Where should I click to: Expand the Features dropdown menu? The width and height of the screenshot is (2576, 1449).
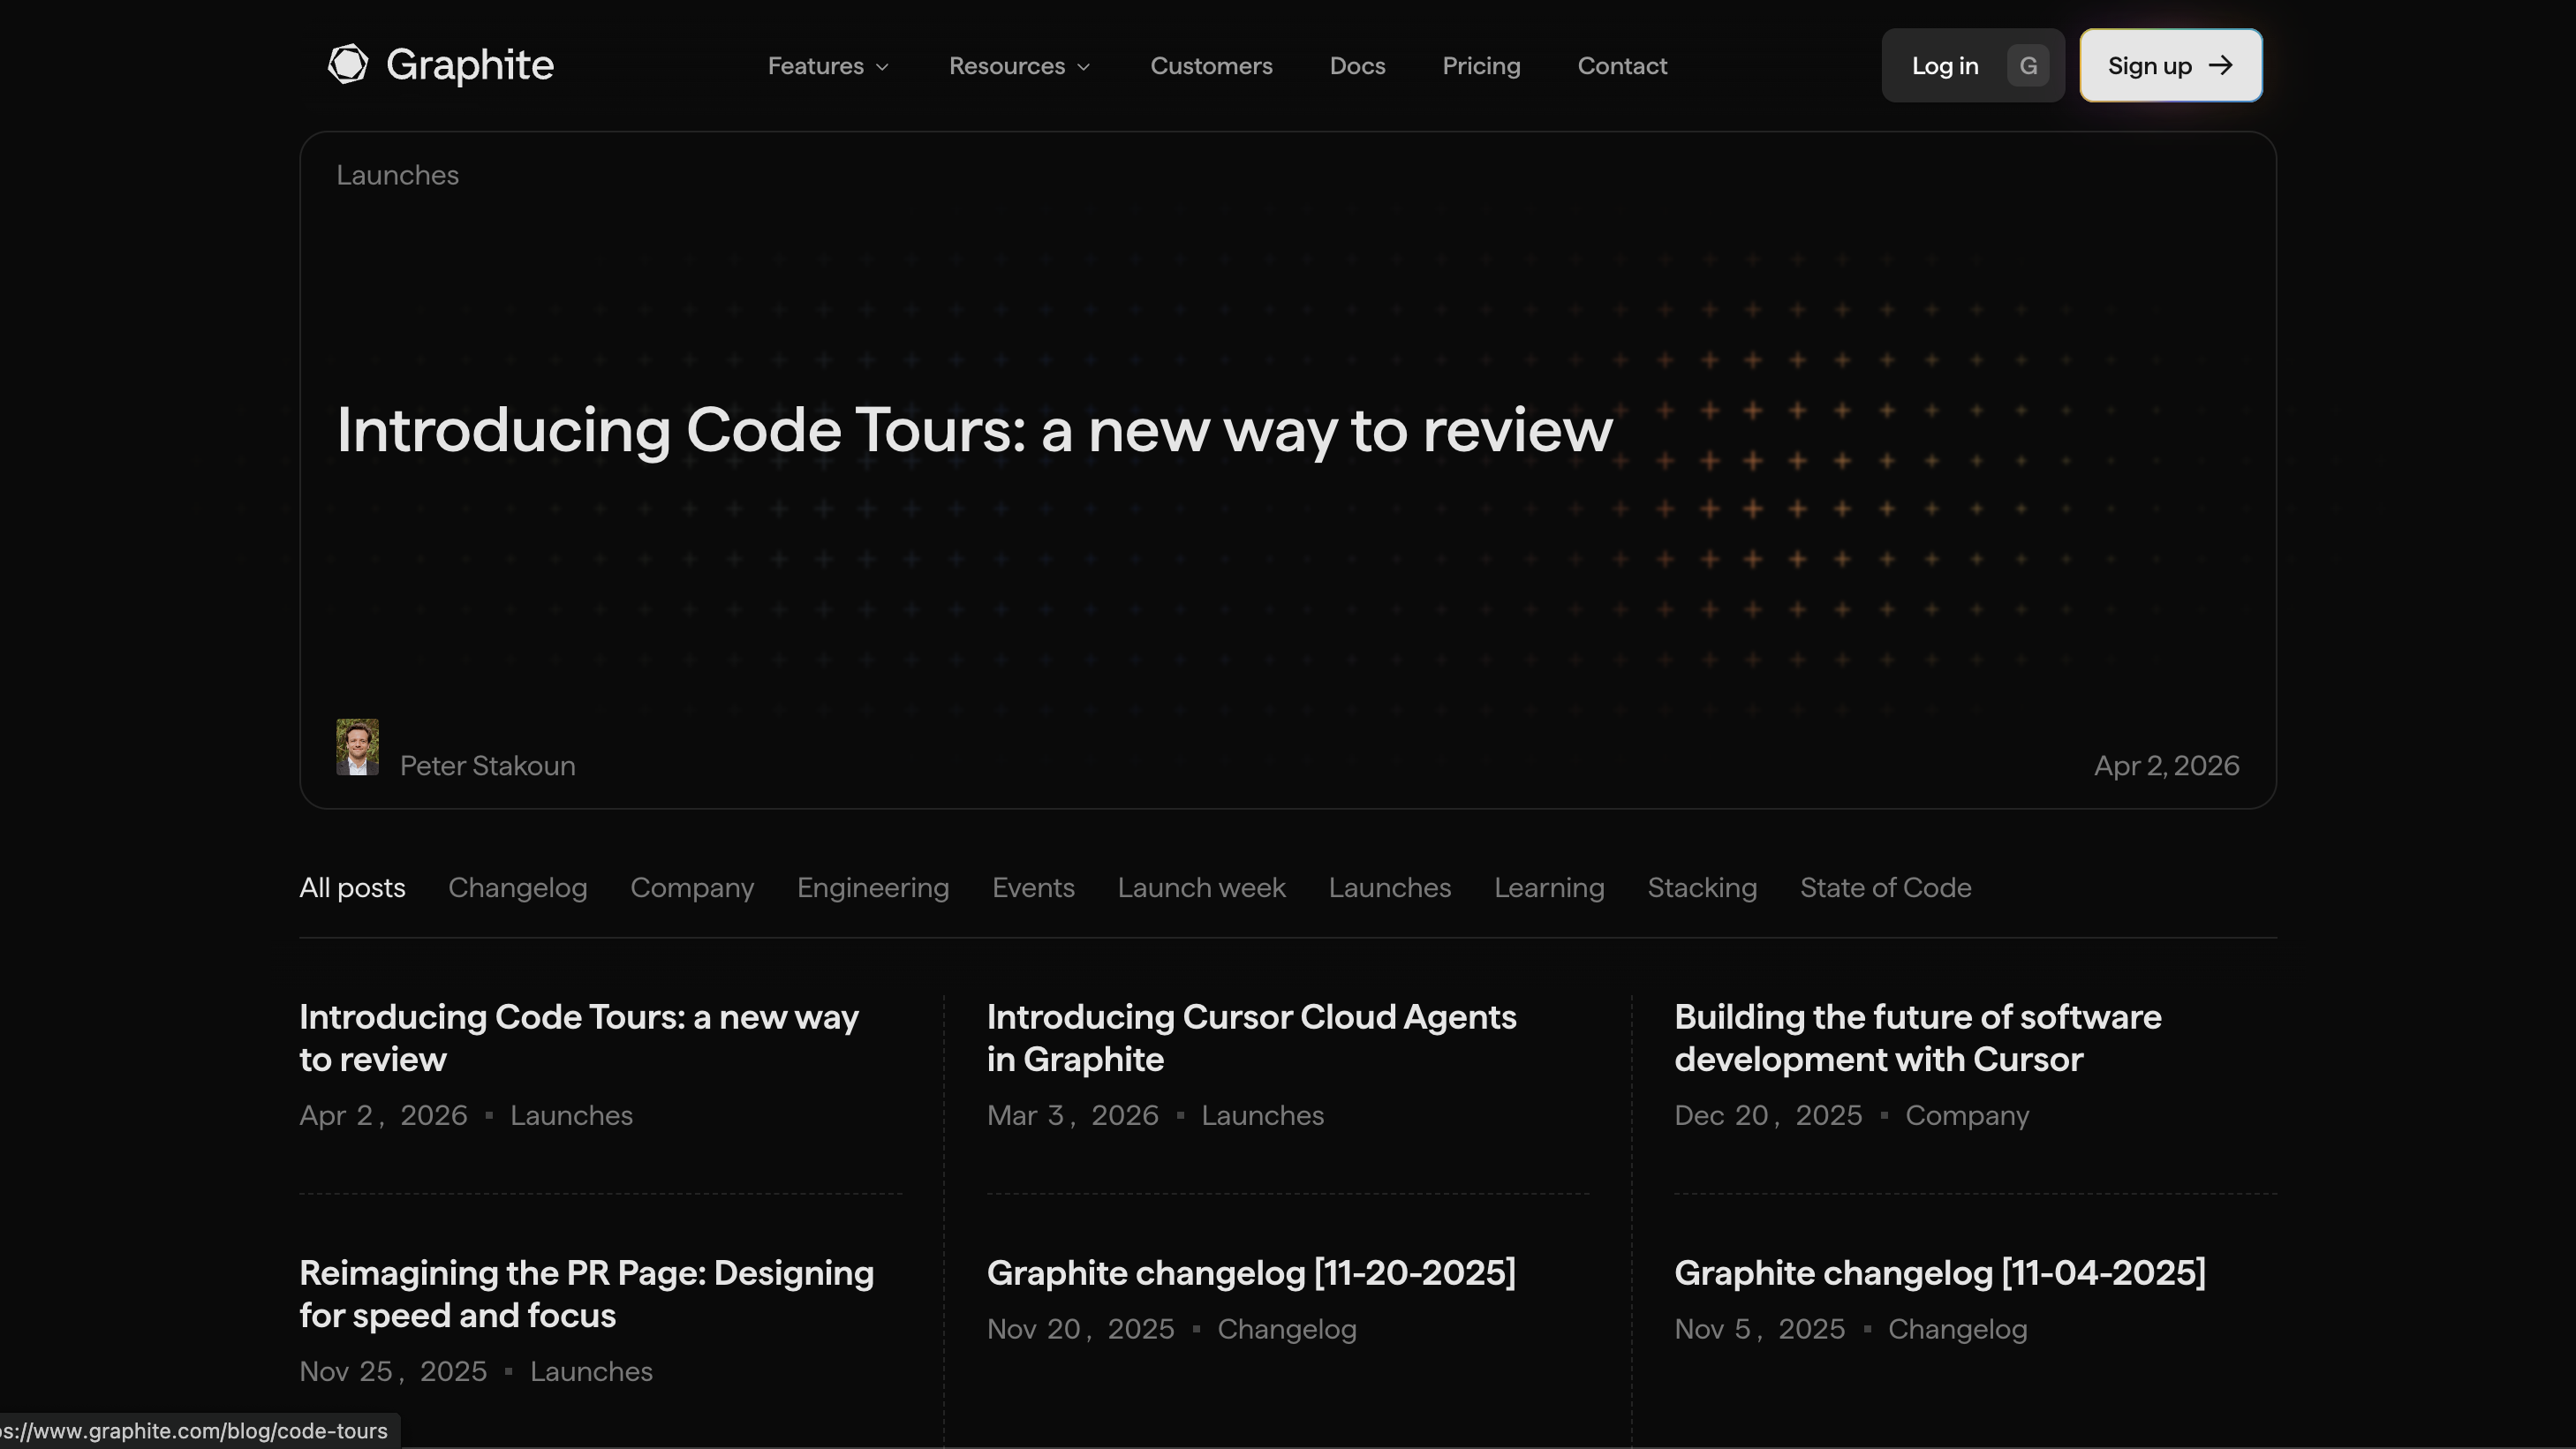[829, 66]
